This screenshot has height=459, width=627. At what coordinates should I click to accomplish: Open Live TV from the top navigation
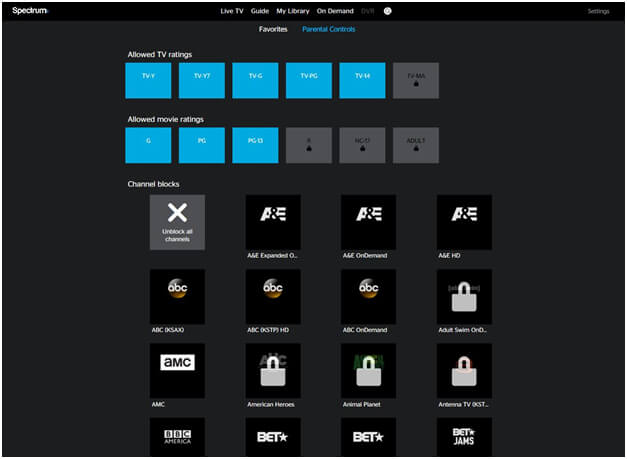pyautogui.click(x=232, y=11)
